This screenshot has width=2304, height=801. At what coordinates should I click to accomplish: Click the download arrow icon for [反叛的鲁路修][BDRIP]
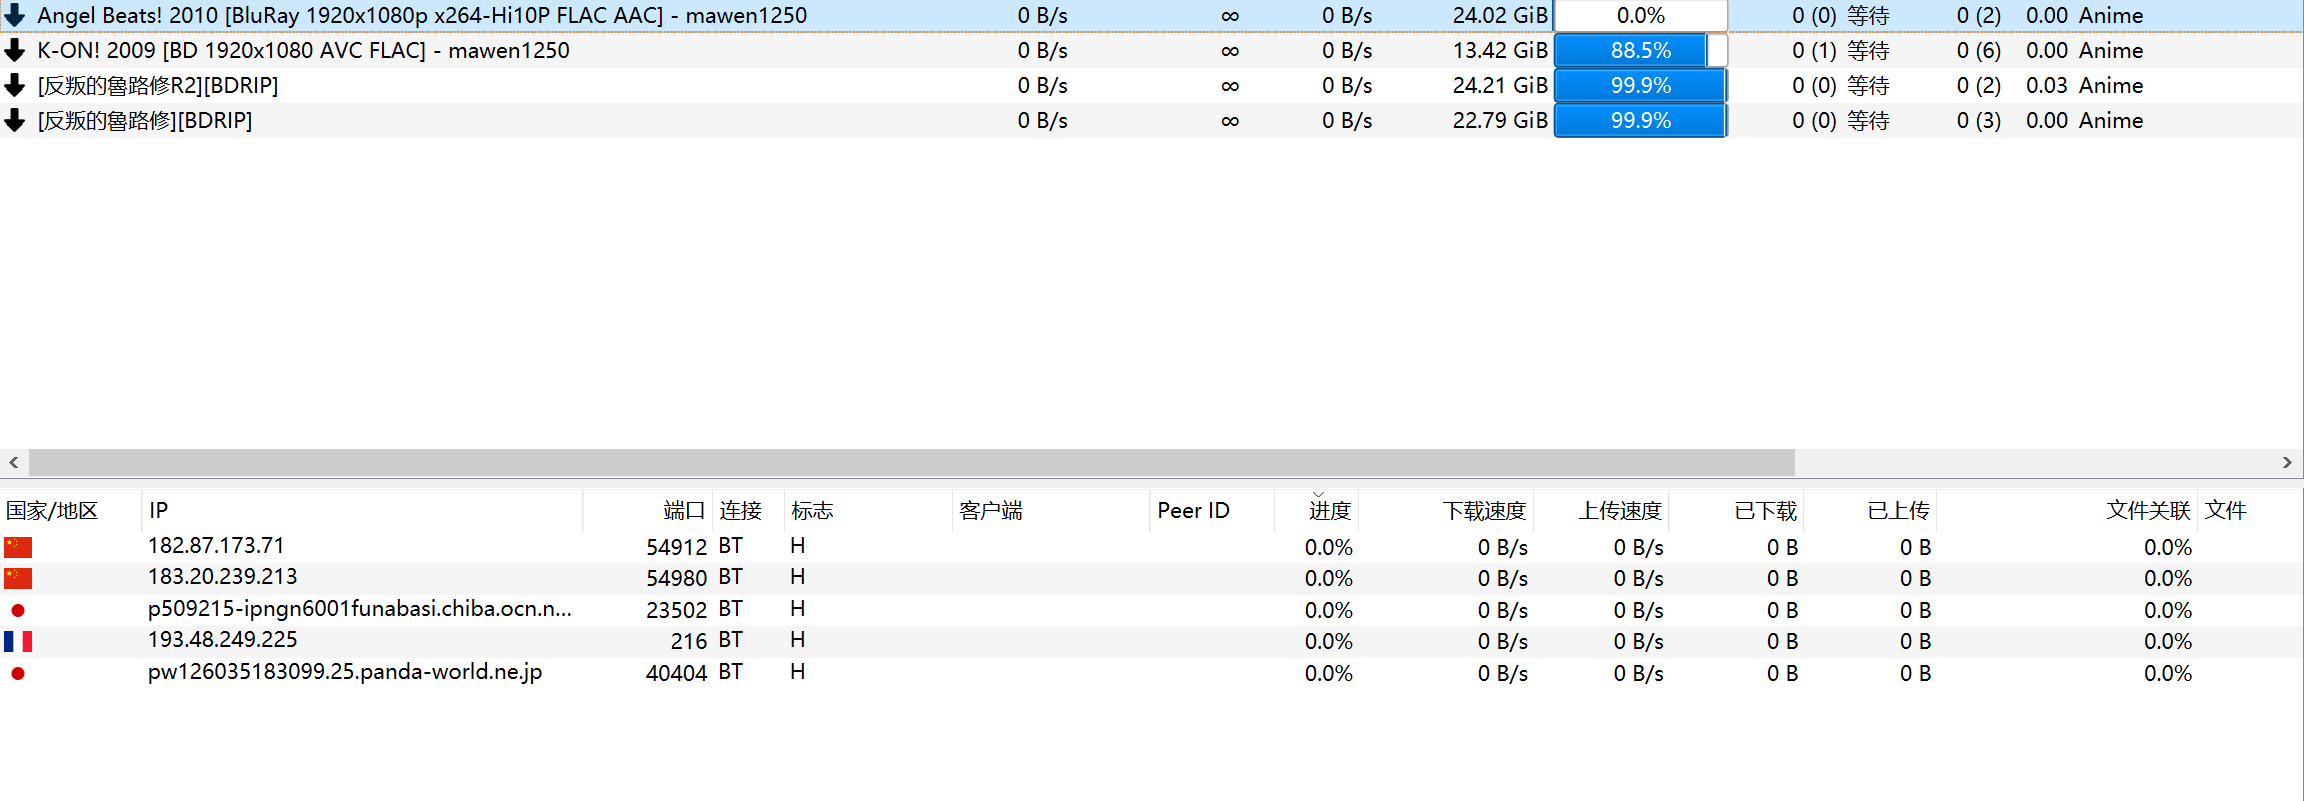pos(15,120)
